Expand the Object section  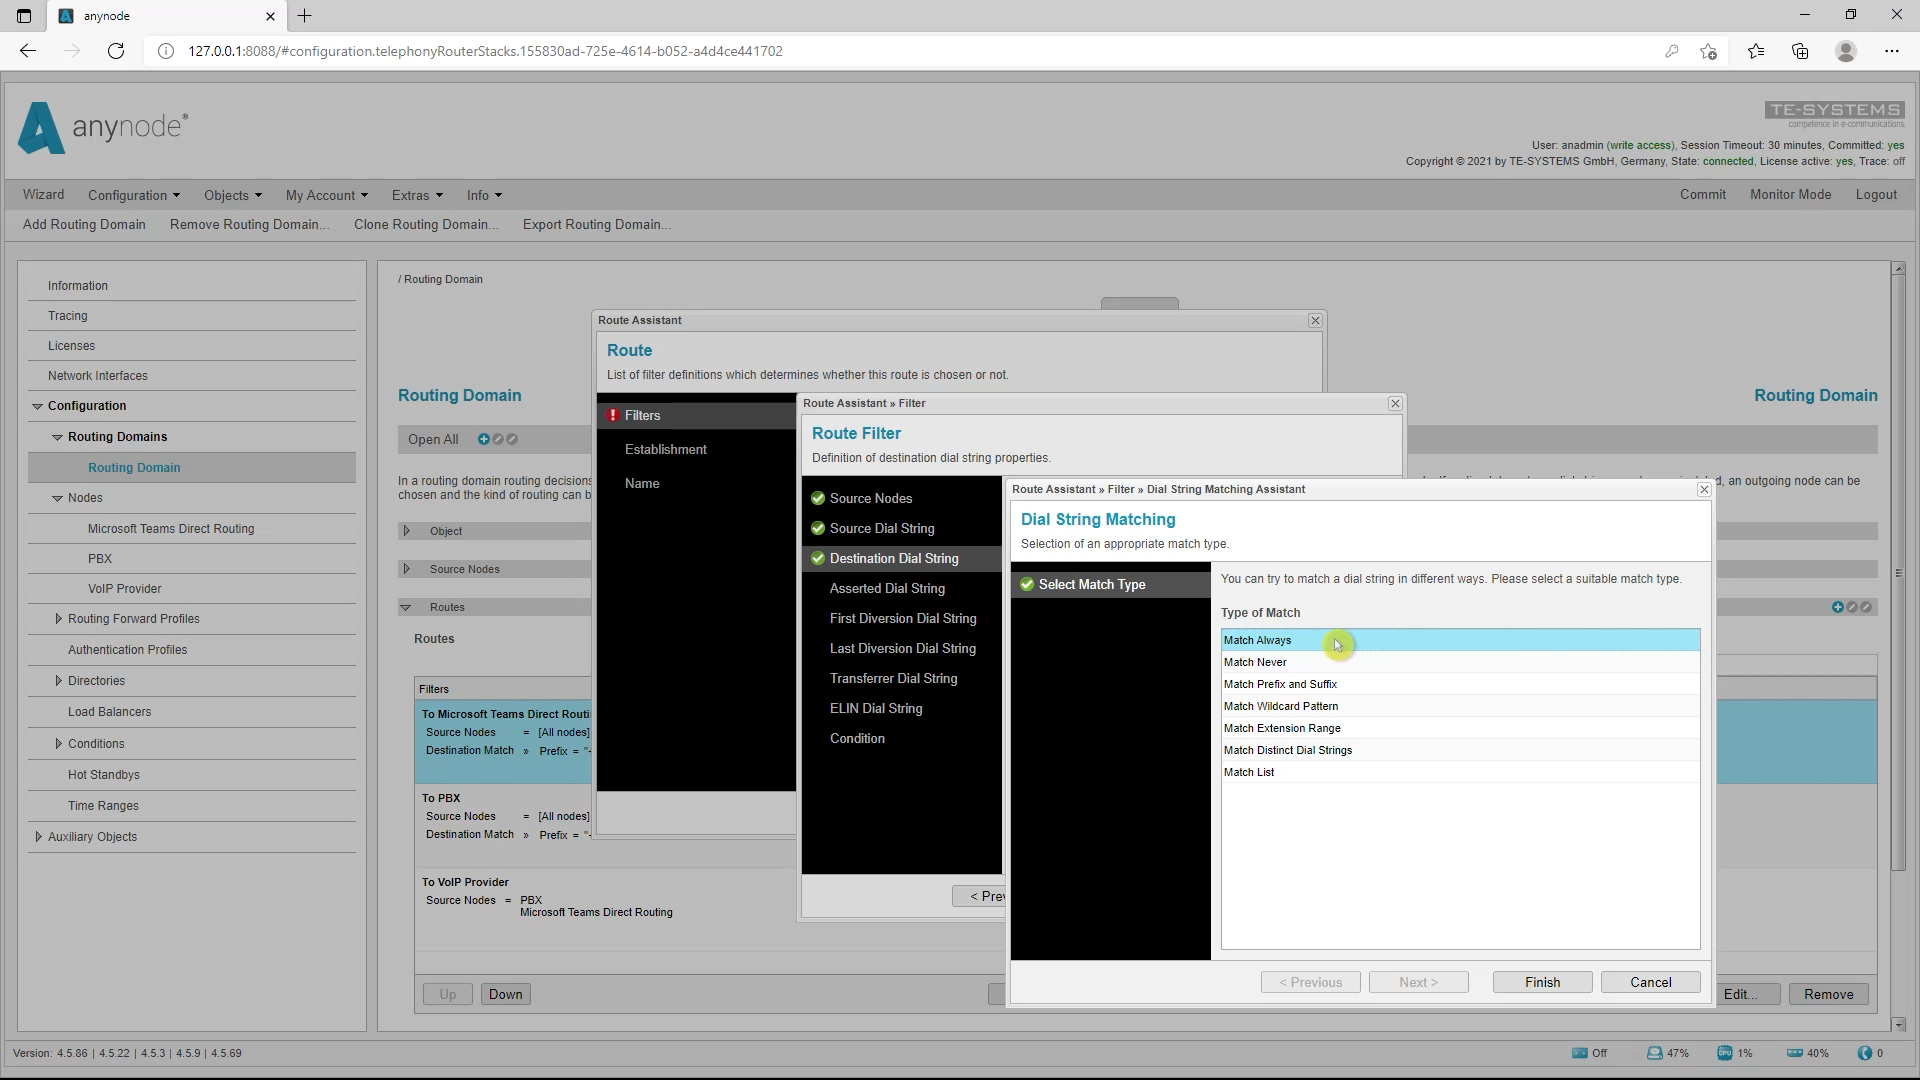click(x=407, y=531)
